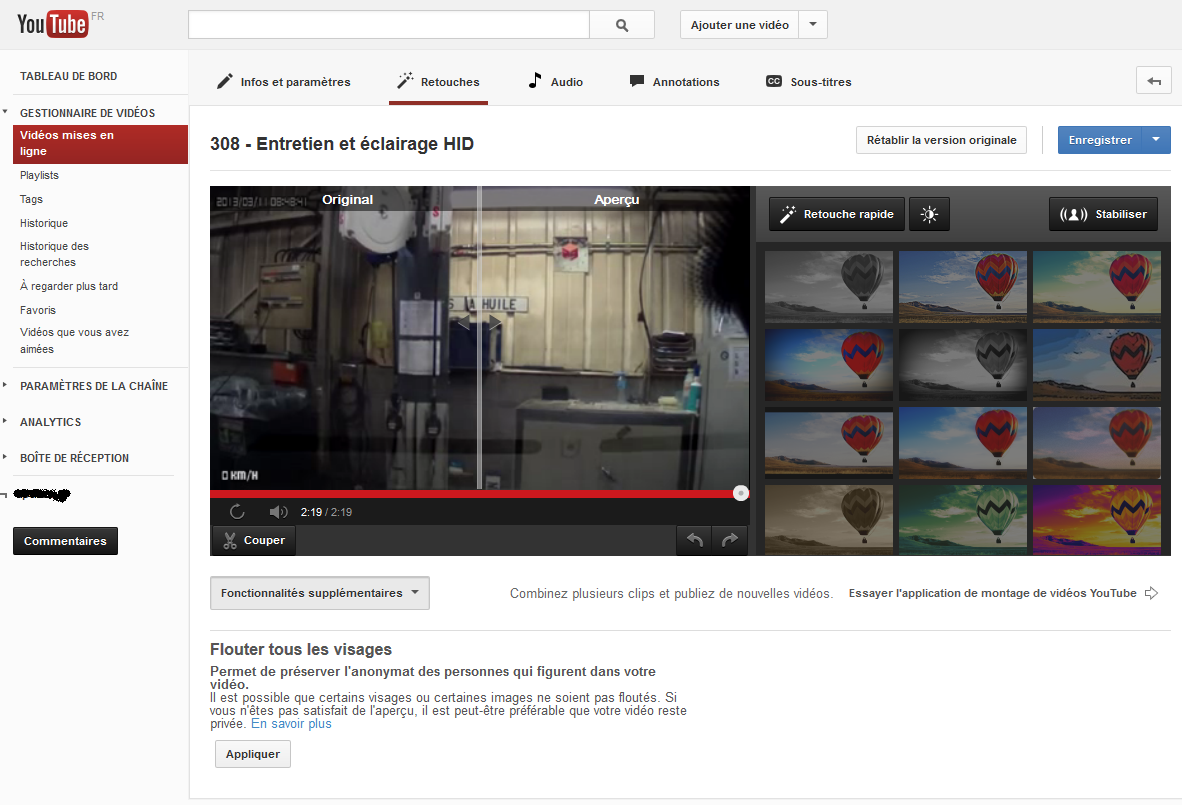Image resolution: width=1182 pixels, height=805 pixels.
Task: Replay the video with the circular arrow
Action: [237, 512]
